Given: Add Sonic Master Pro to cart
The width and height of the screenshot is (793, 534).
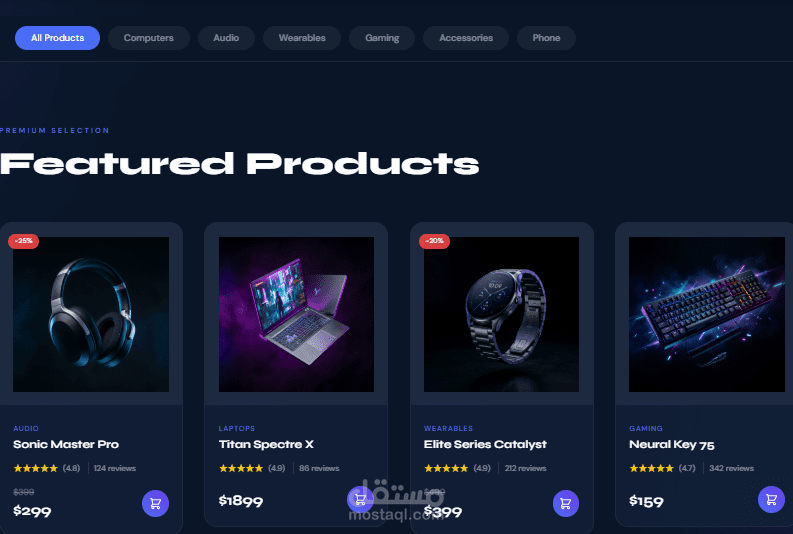Looking at the screenshot, I should click(155, 504).
